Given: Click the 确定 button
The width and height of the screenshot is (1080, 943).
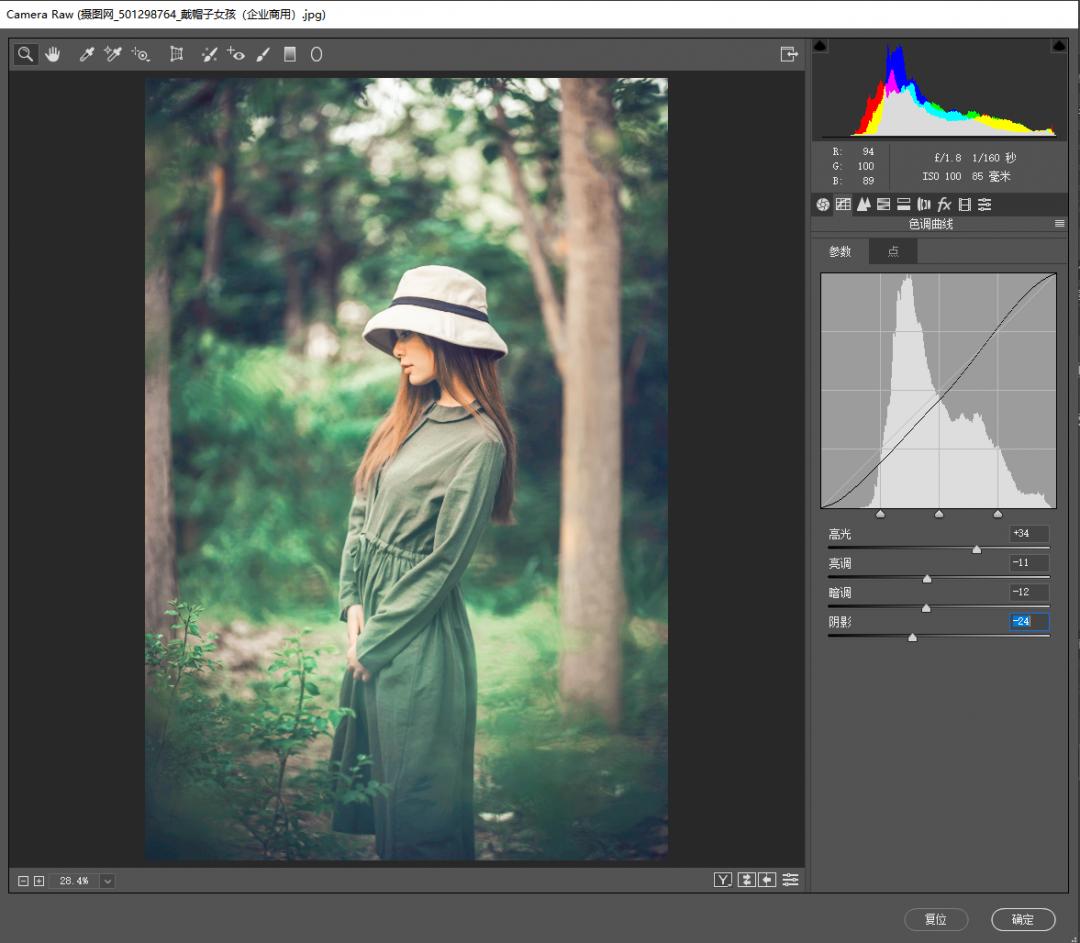Looking at the screenshot, I should 1023,919.
